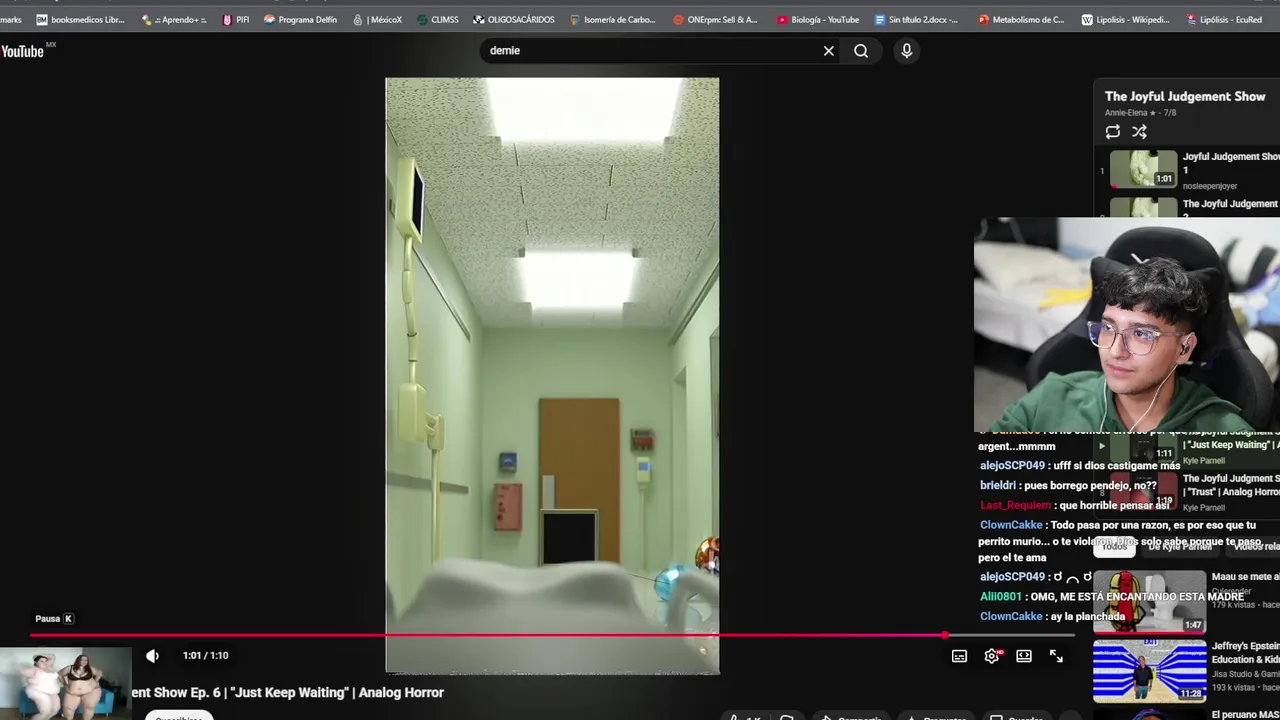Open the CLIMSS bookmark

[438, 19]
